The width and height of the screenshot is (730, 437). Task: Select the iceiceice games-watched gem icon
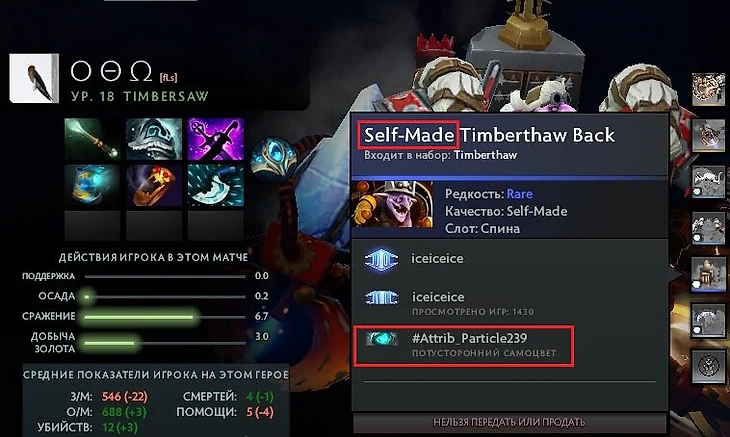381,298
